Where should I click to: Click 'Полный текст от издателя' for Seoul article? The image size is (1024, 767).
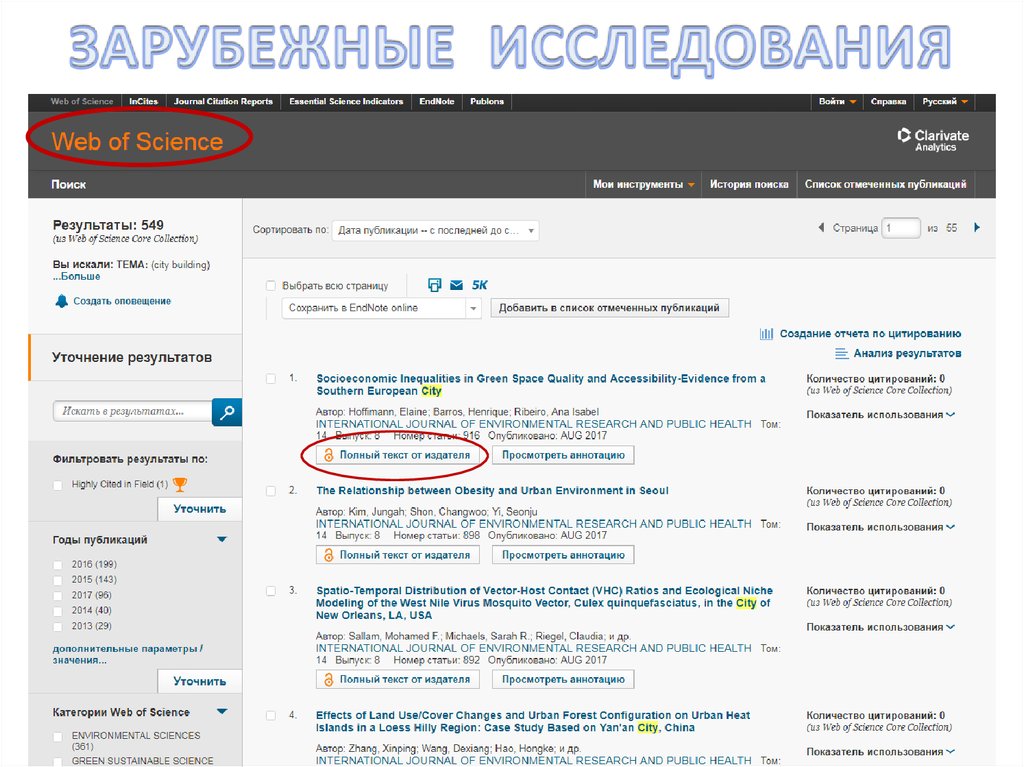tap(398, 555)
